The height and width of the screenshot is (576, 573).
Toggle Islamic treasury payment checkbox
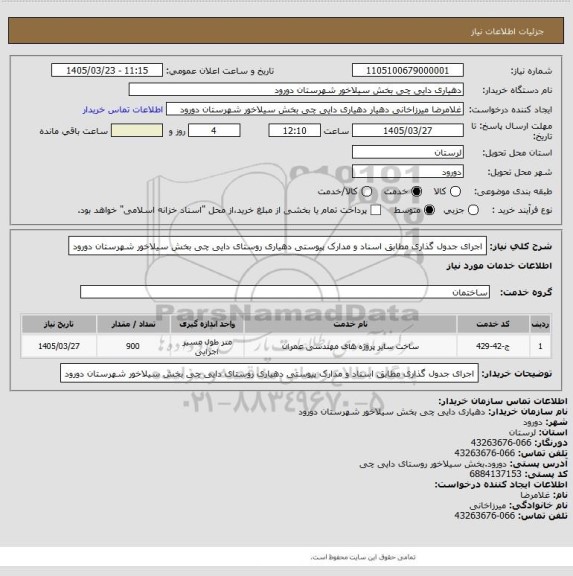coord(375,210)
